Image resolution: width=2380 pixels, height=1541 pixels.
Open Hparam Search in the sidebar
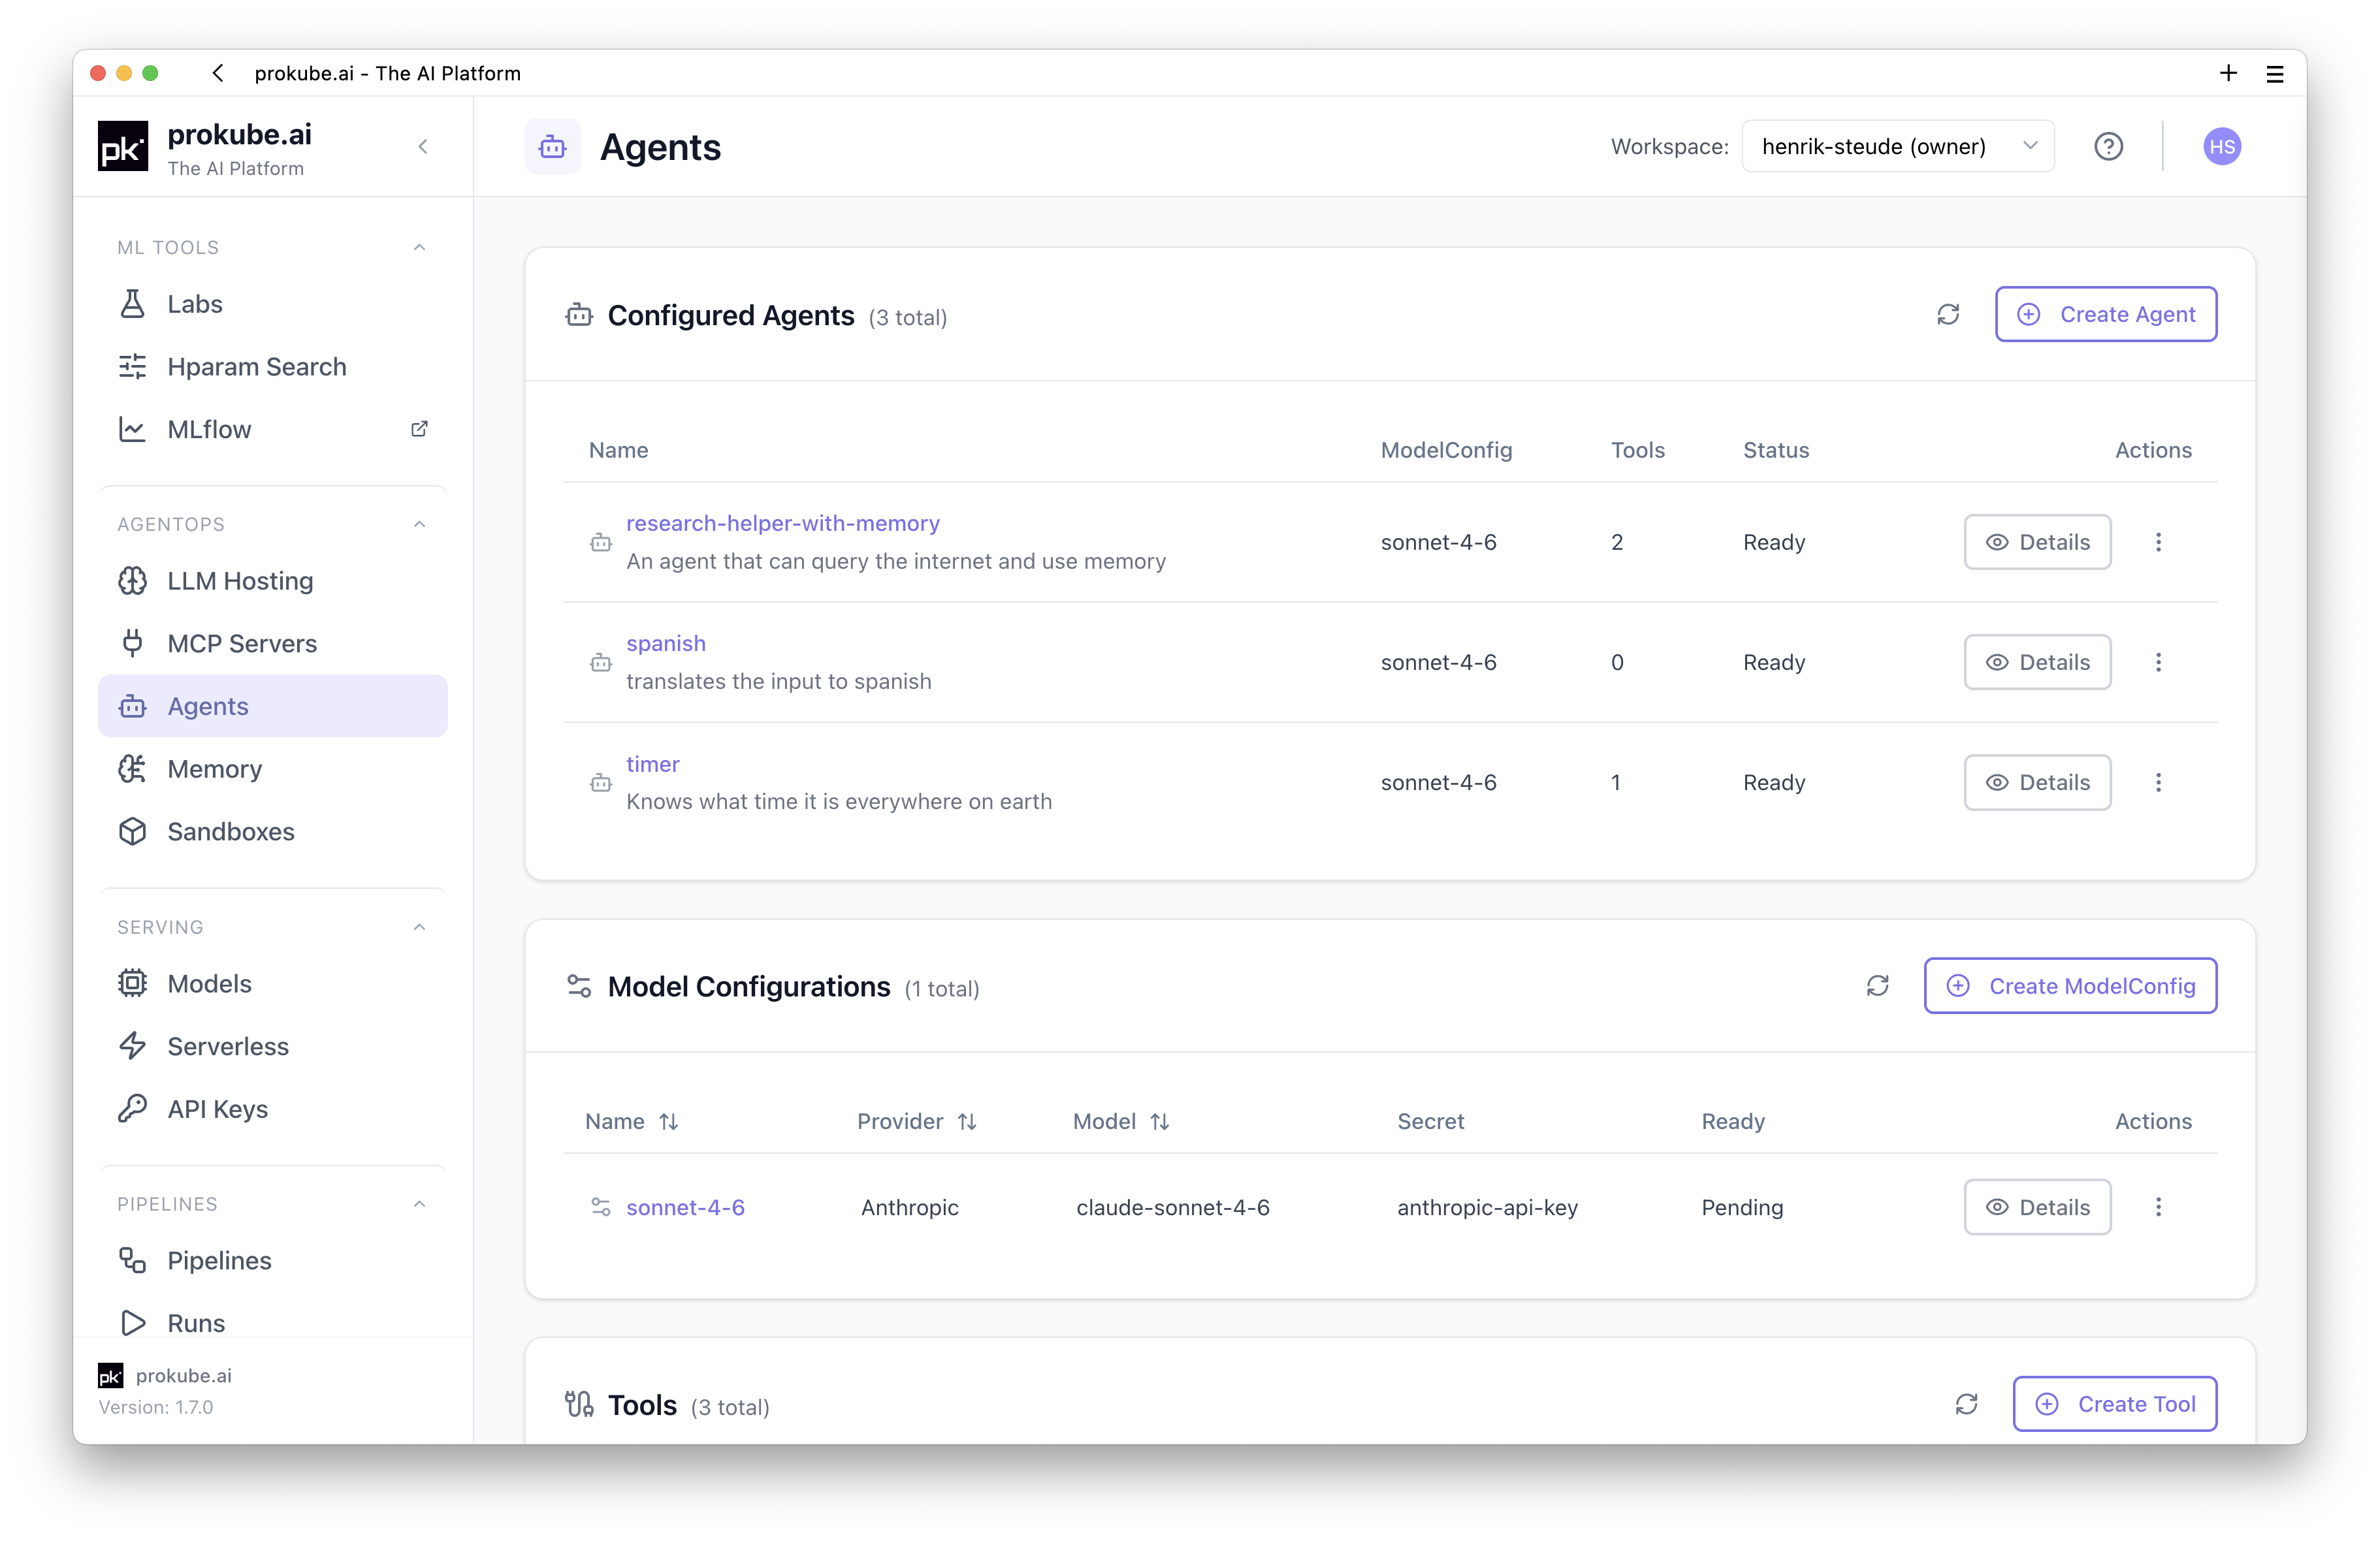[x=272, y=367]
